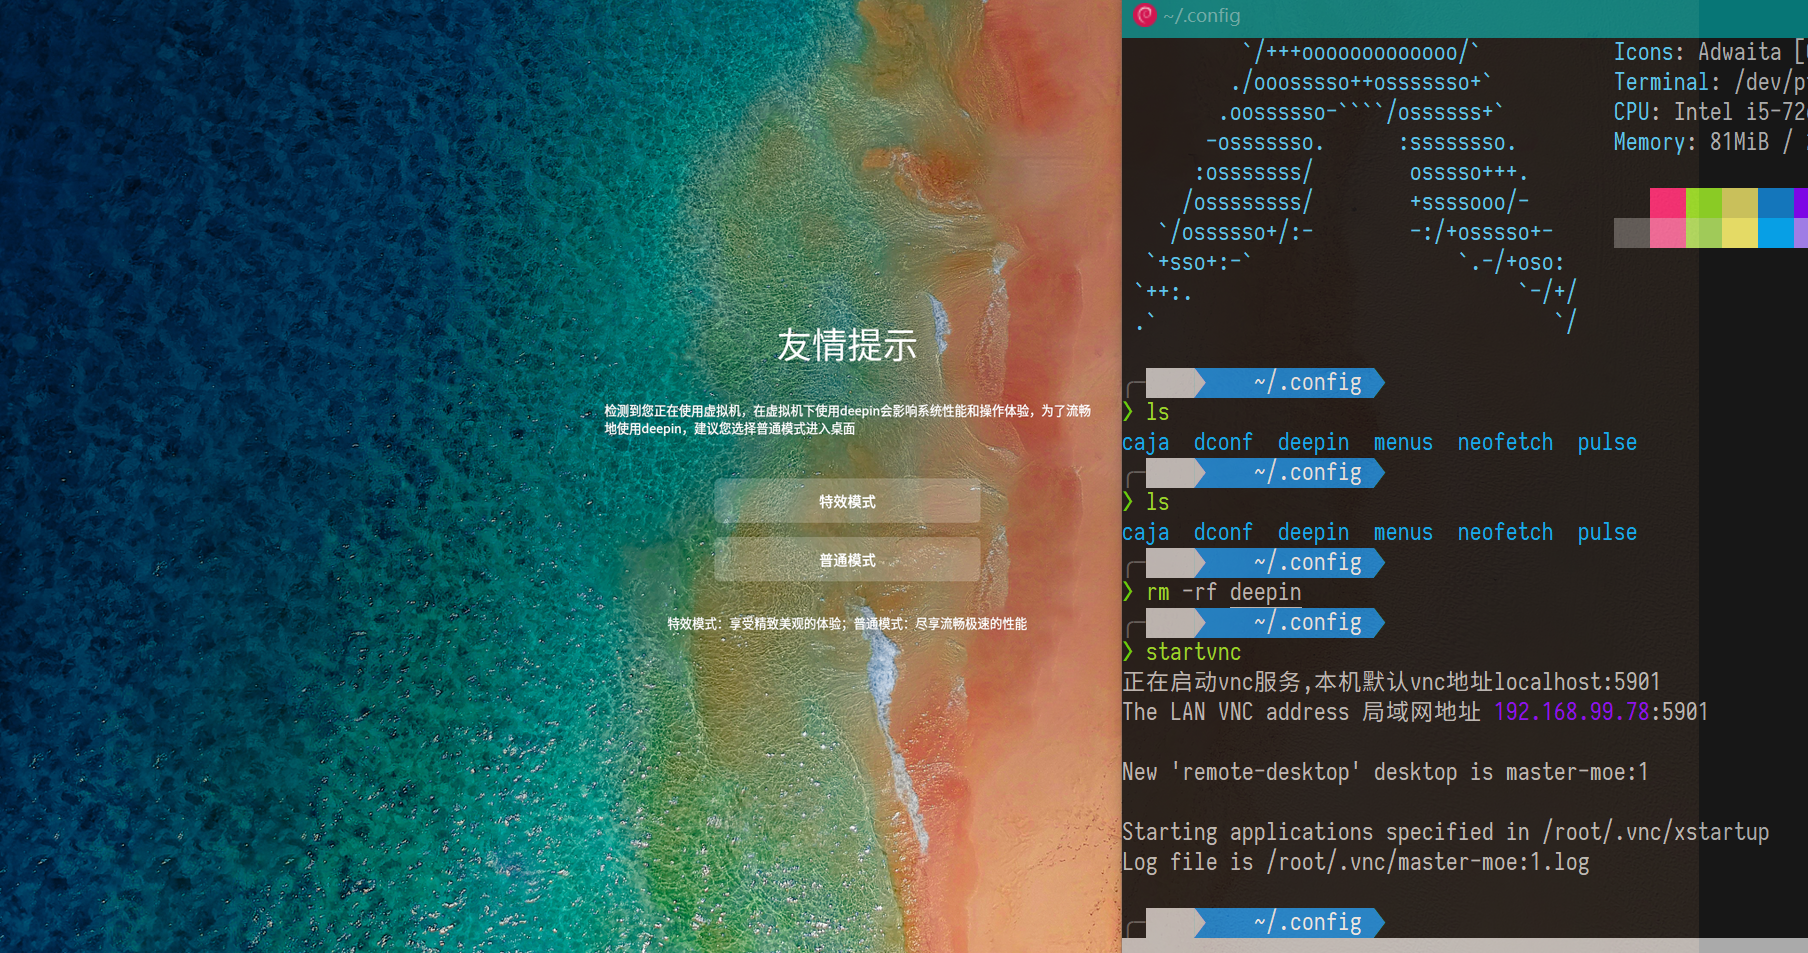Click the 'Icons: Adwaita' neofetch line
Image resolution: width=1808 pixels, height=953 pixels.
point(1710,52)
